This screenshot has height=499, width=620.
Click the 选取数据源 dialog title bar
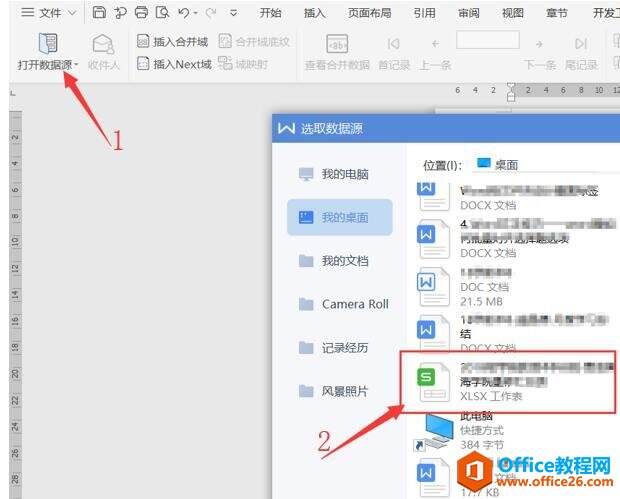pos(446,128)
